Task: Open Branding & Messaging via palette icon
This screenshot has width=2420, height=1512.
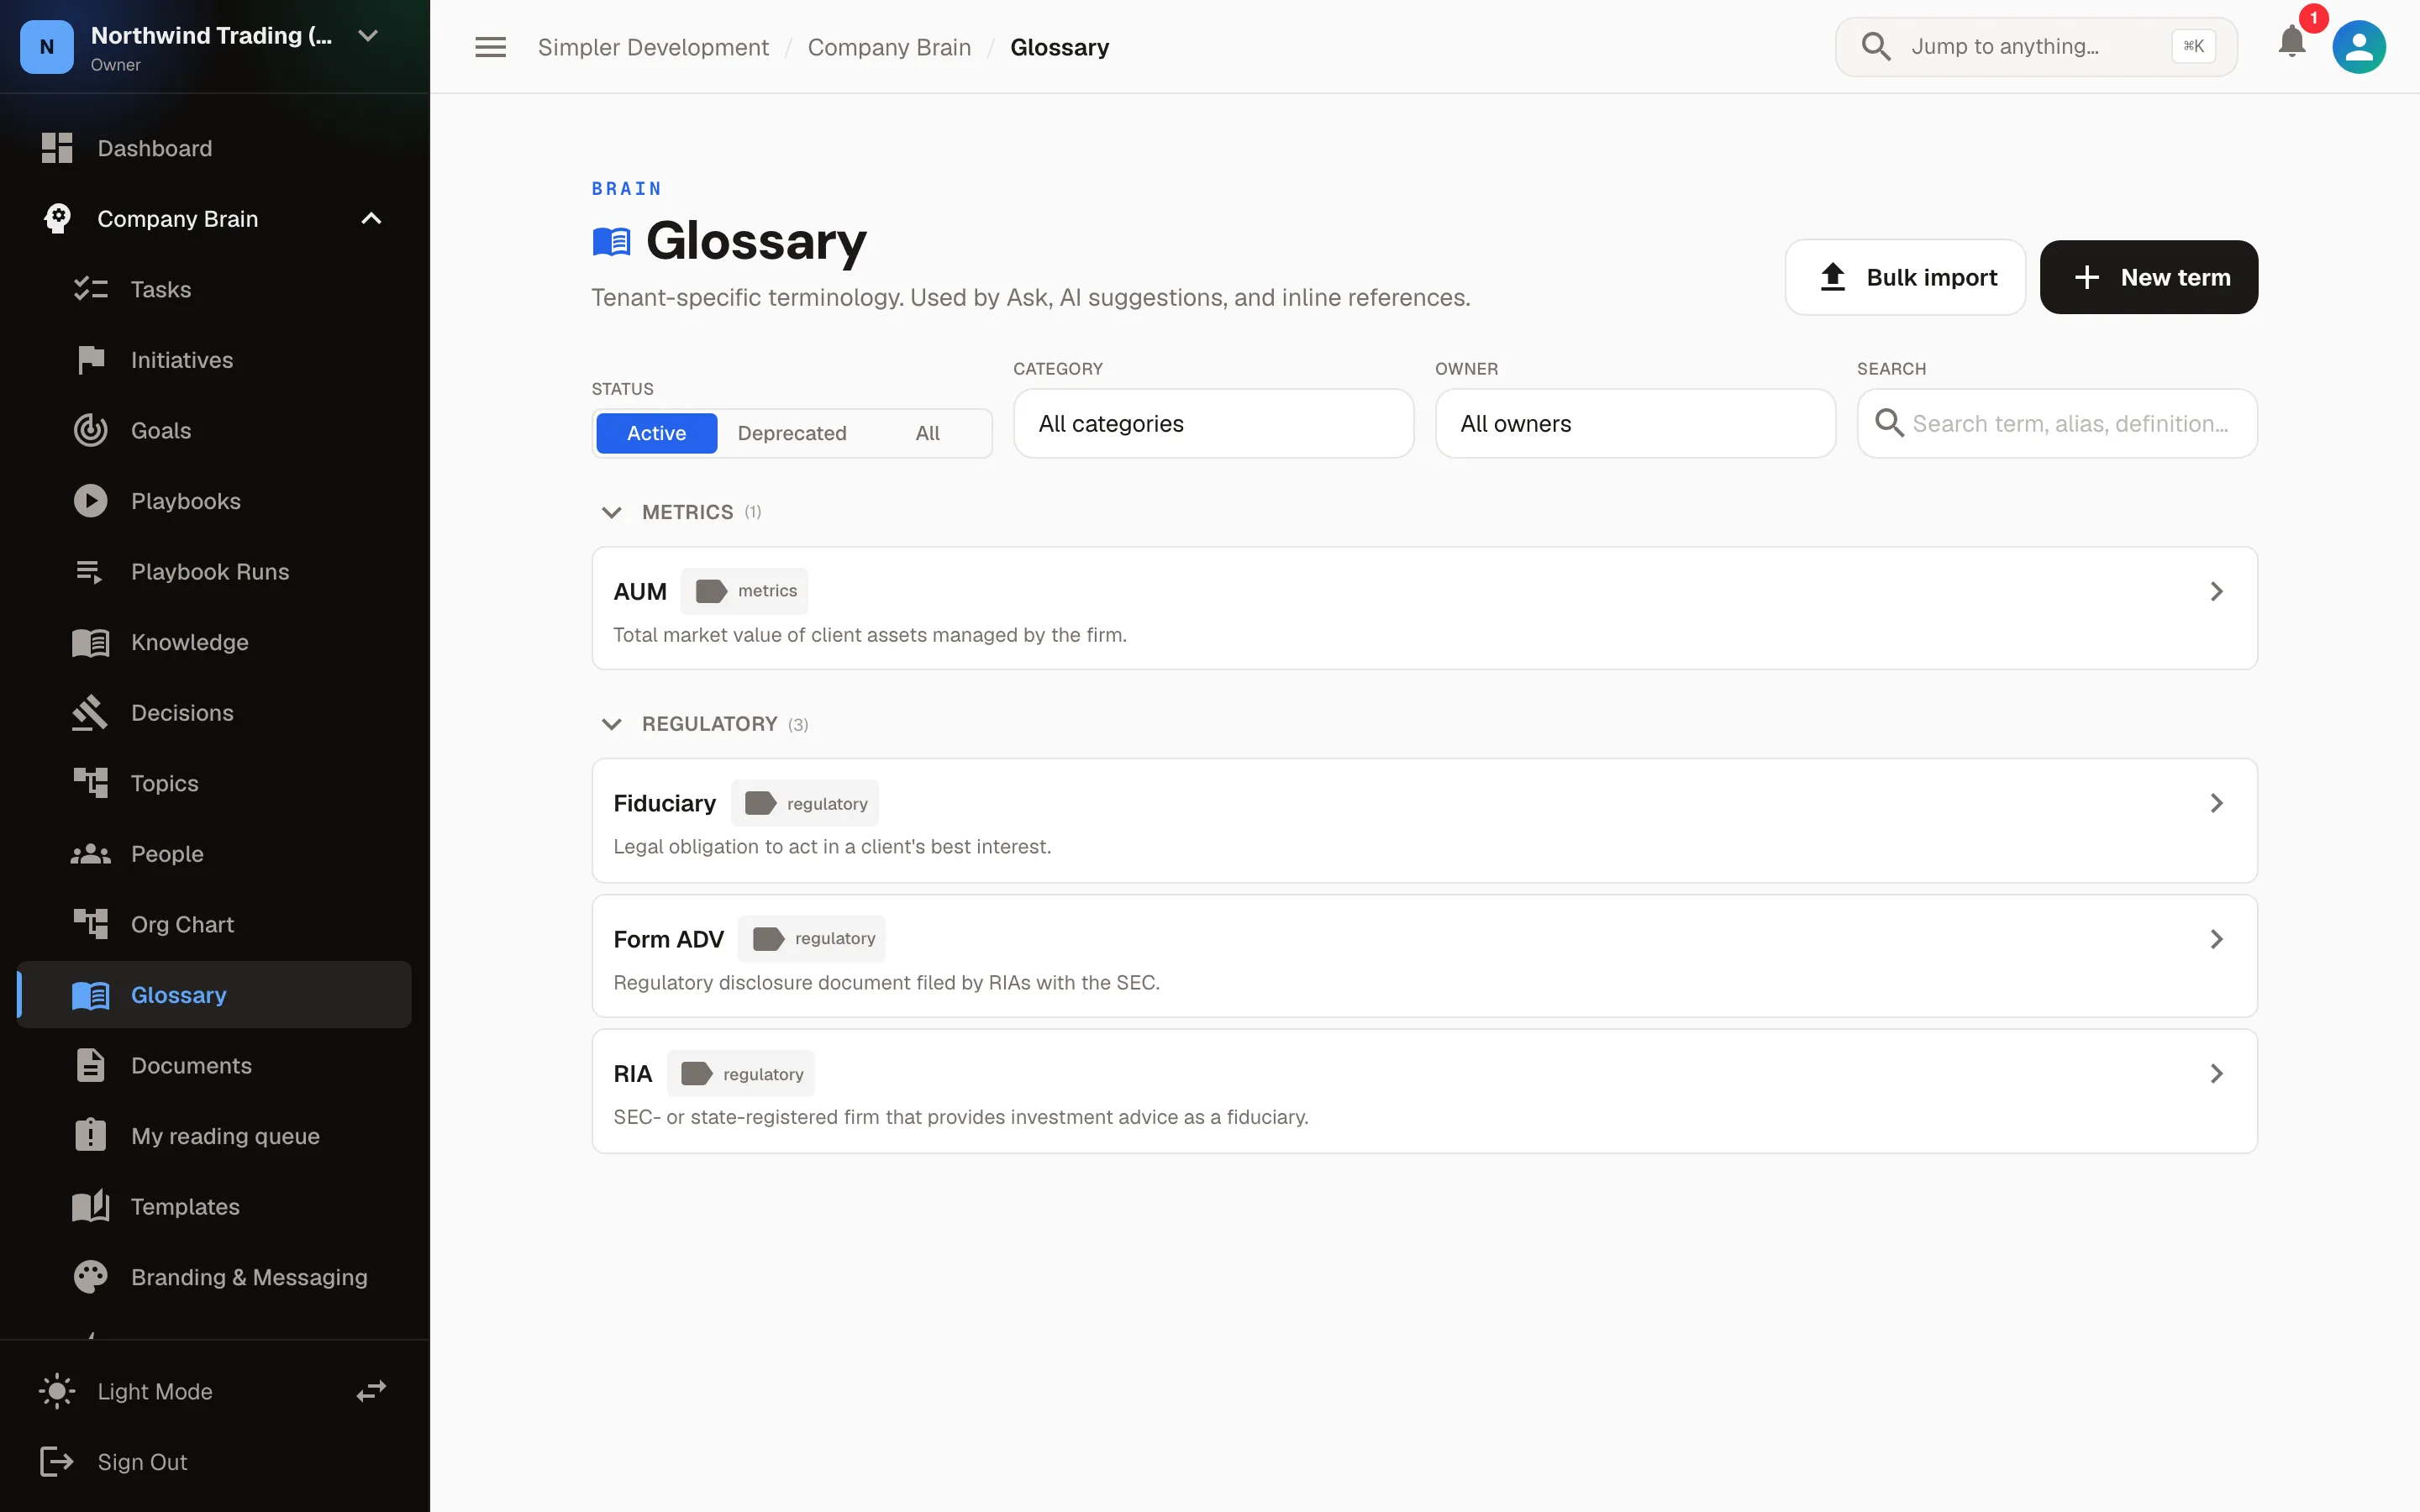Action: (91, 1277)
